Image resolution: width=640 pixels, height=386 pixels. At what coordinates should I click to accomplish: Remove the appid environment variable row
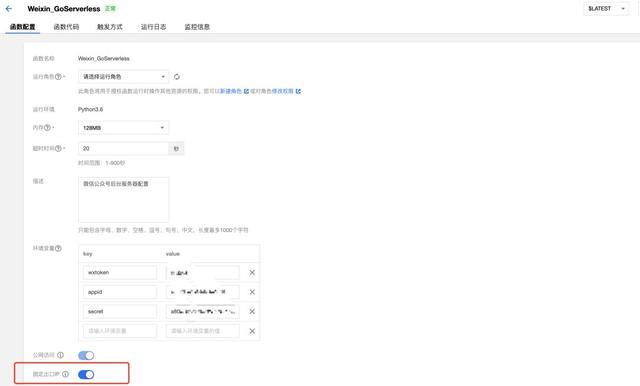click(x=252, y=292)
